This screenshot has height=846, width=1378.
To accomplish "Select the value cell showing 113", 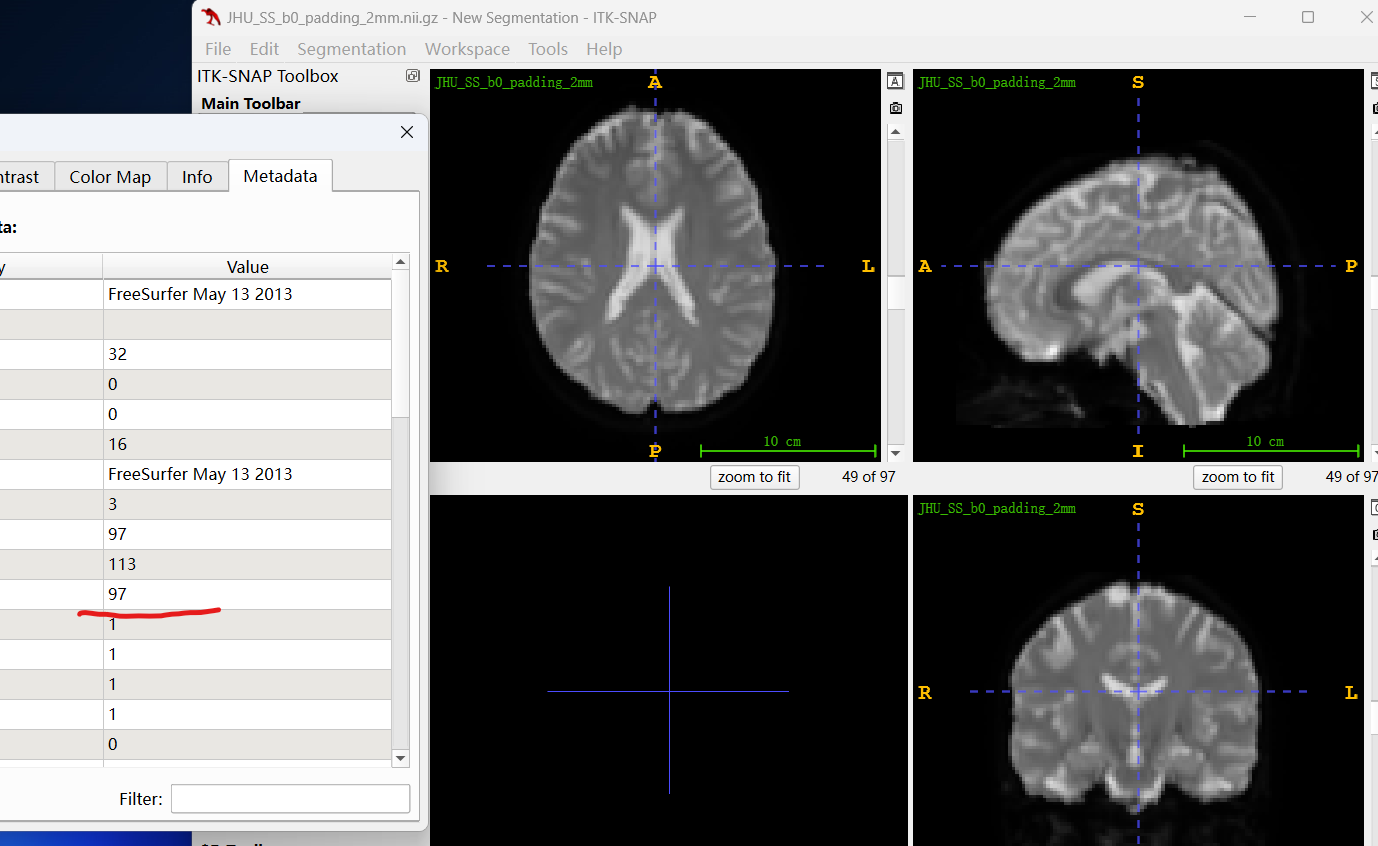I will click(x=247, y=564).
